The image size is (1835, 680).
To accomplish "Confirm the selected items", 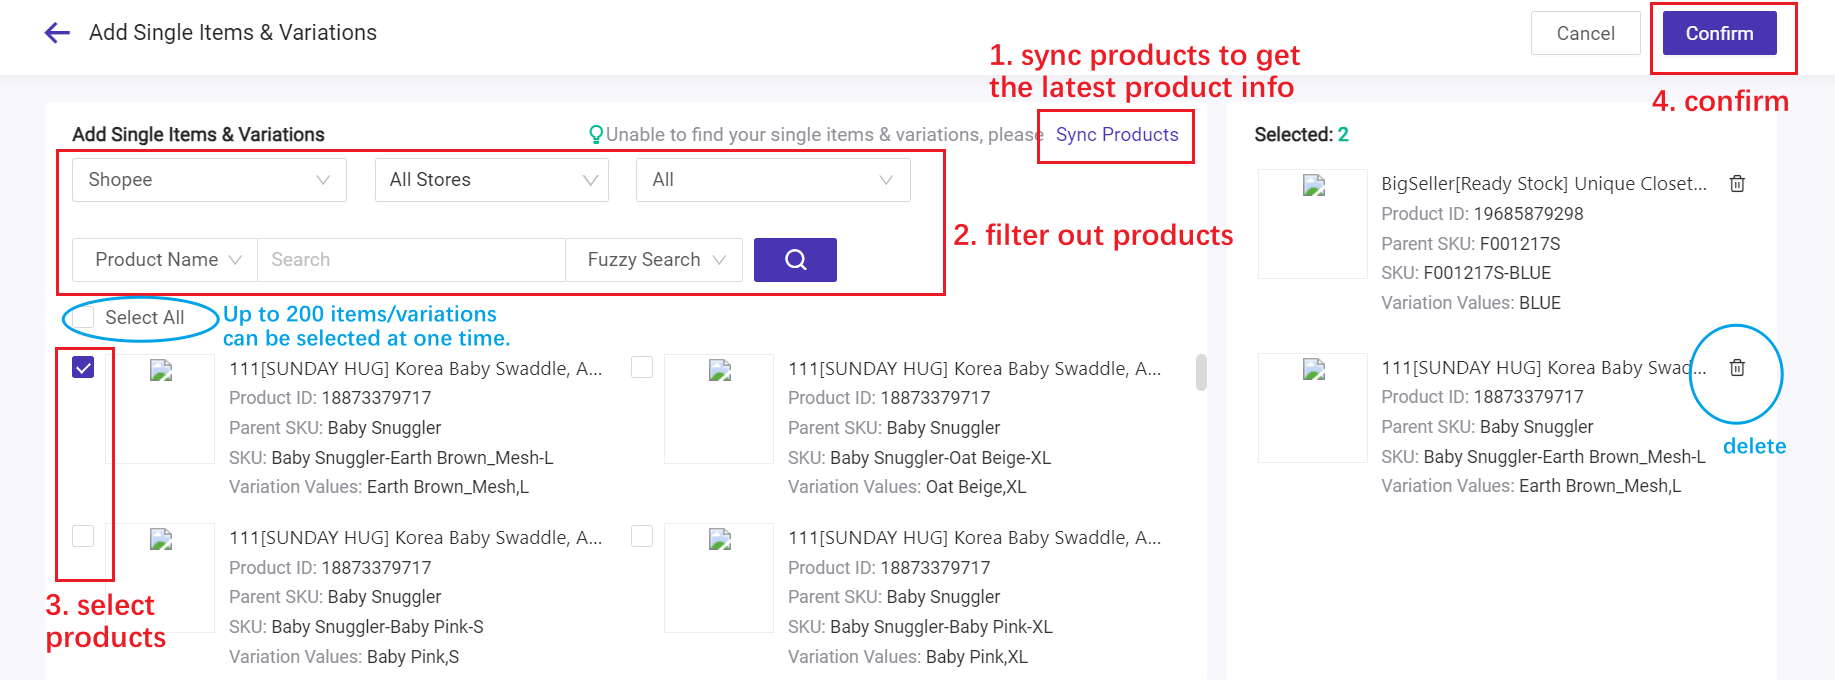I will click(1720, 33).
